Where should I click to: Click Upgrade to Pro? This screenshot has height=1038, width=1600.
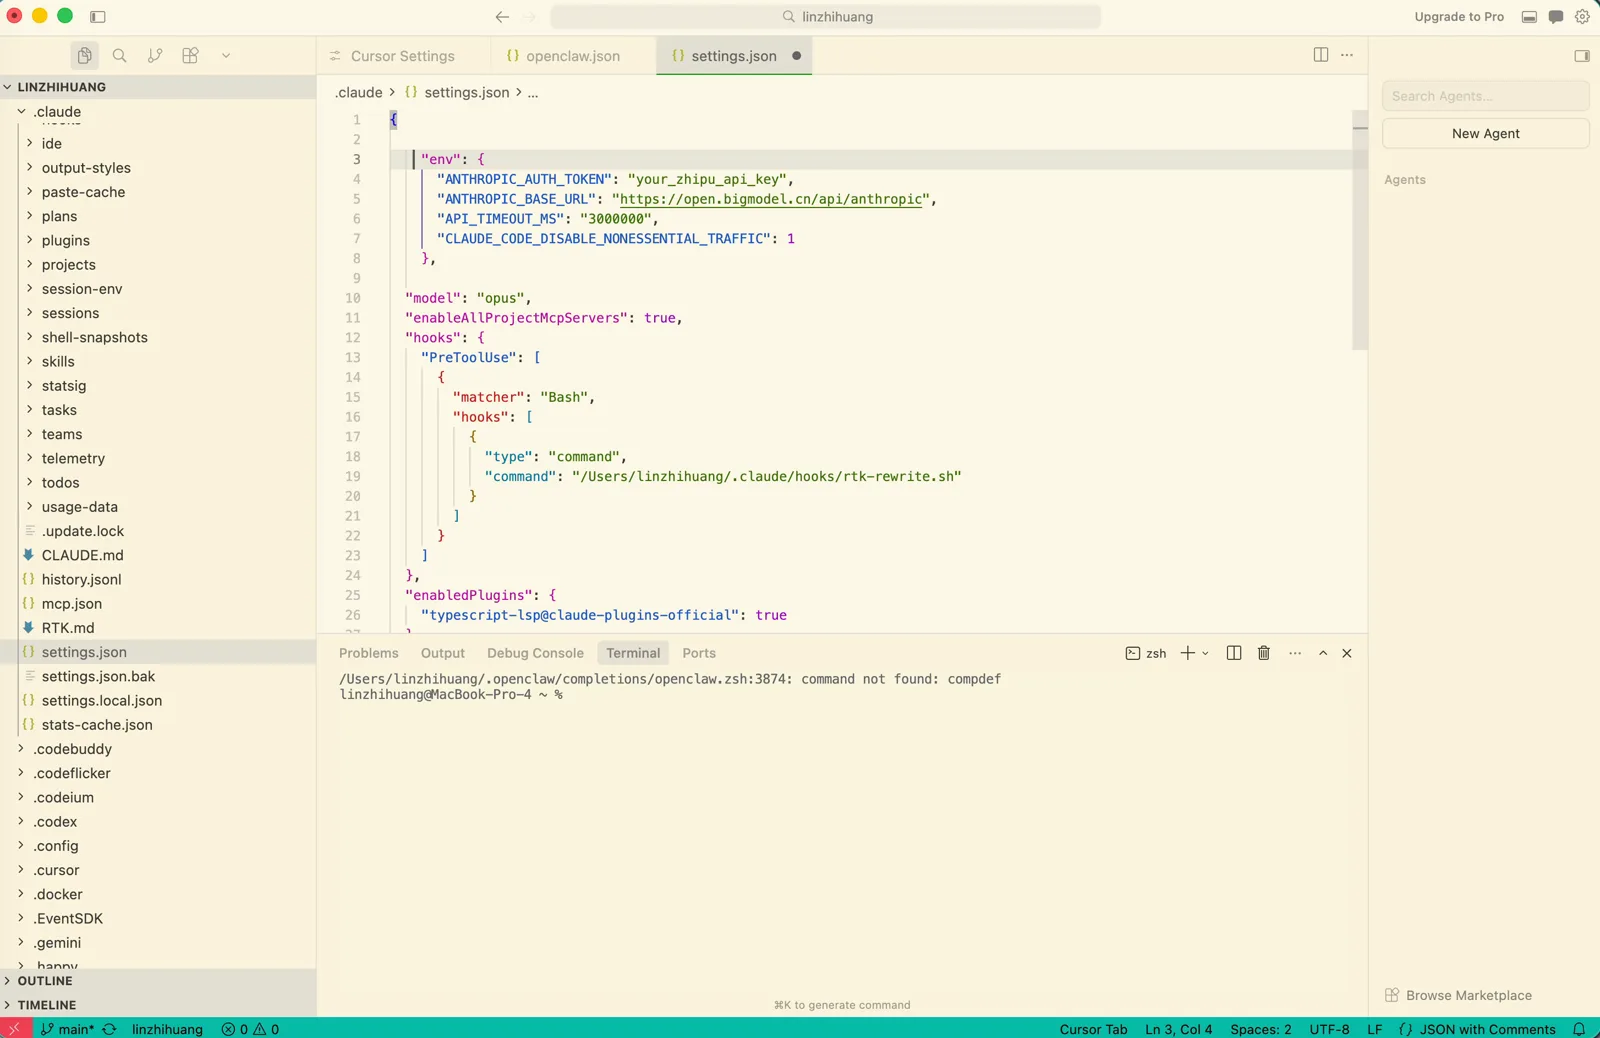pyautogui.click(x=1459, y=17)
